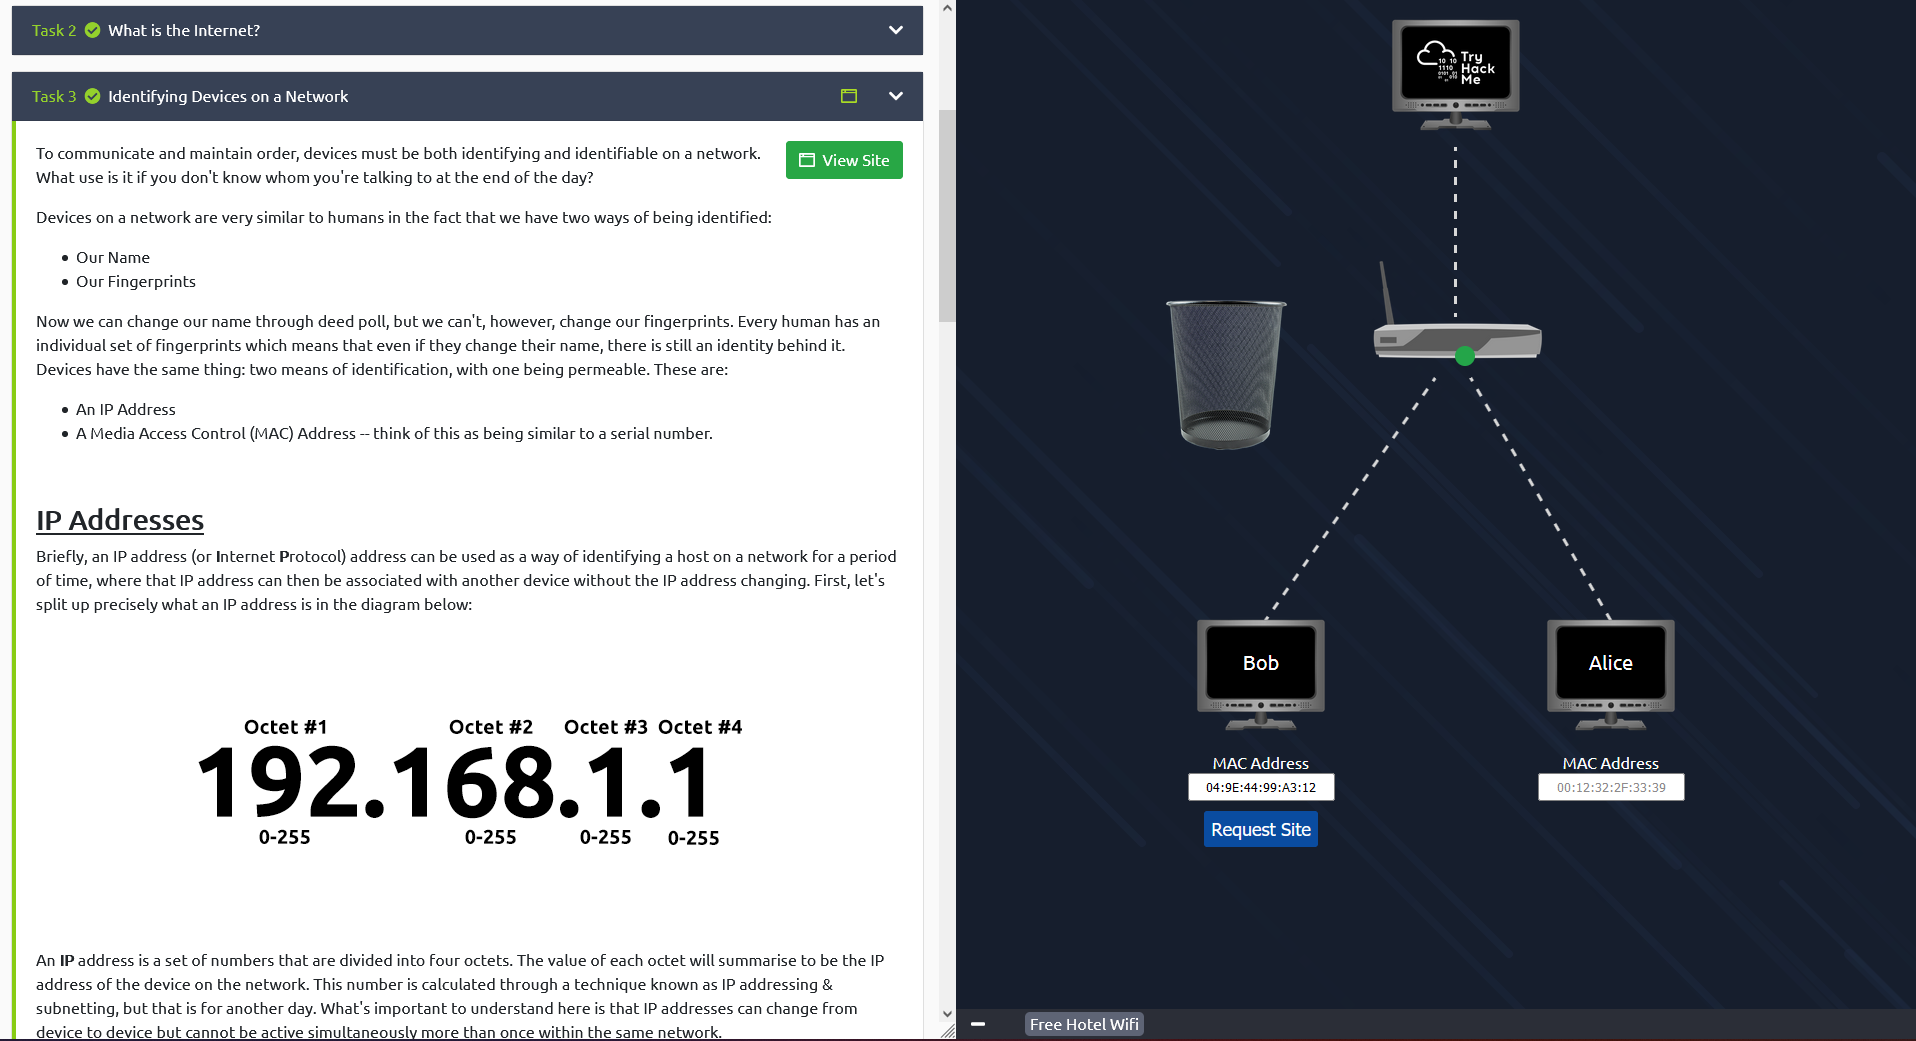The width and height of the screenshot is (1916, 1041).
Task: Select the Free Hotel Wifi network label
Action: pyautogui.click(x=1083, y=1024)
